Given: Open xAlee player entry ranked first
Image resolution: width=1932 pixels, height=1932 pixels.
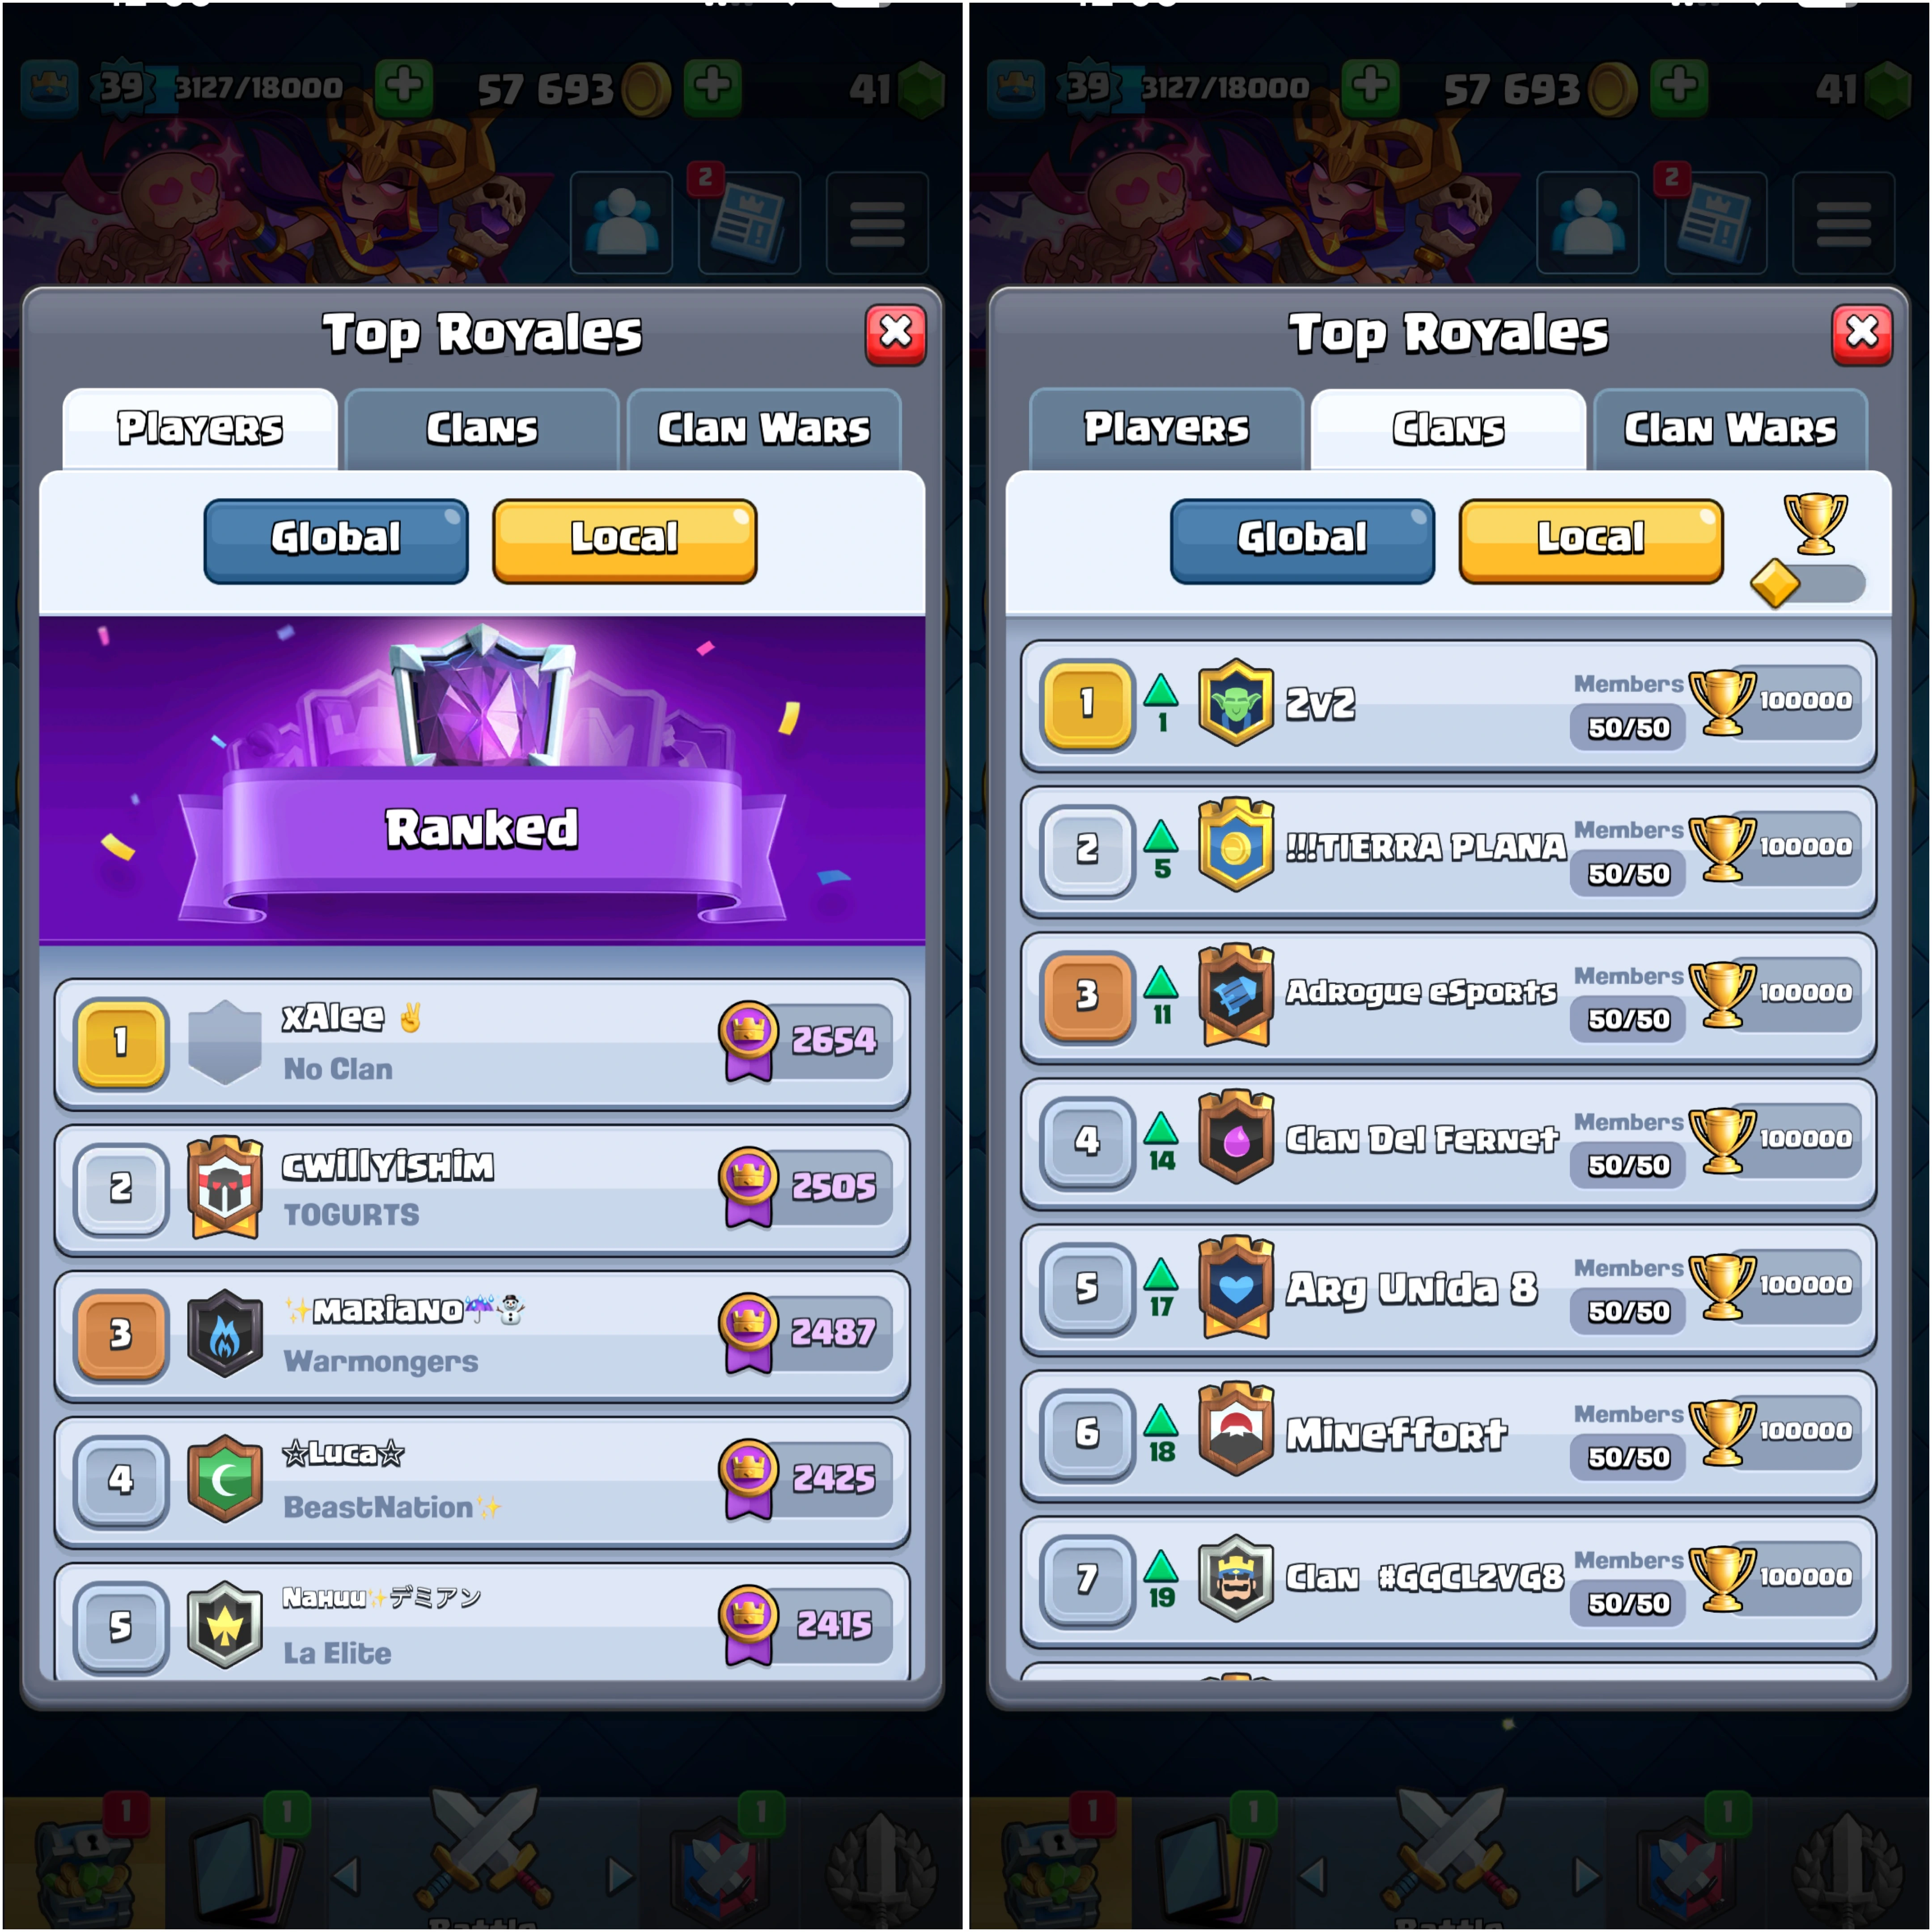Looking at the screenshot, I should click(482, 1044).
